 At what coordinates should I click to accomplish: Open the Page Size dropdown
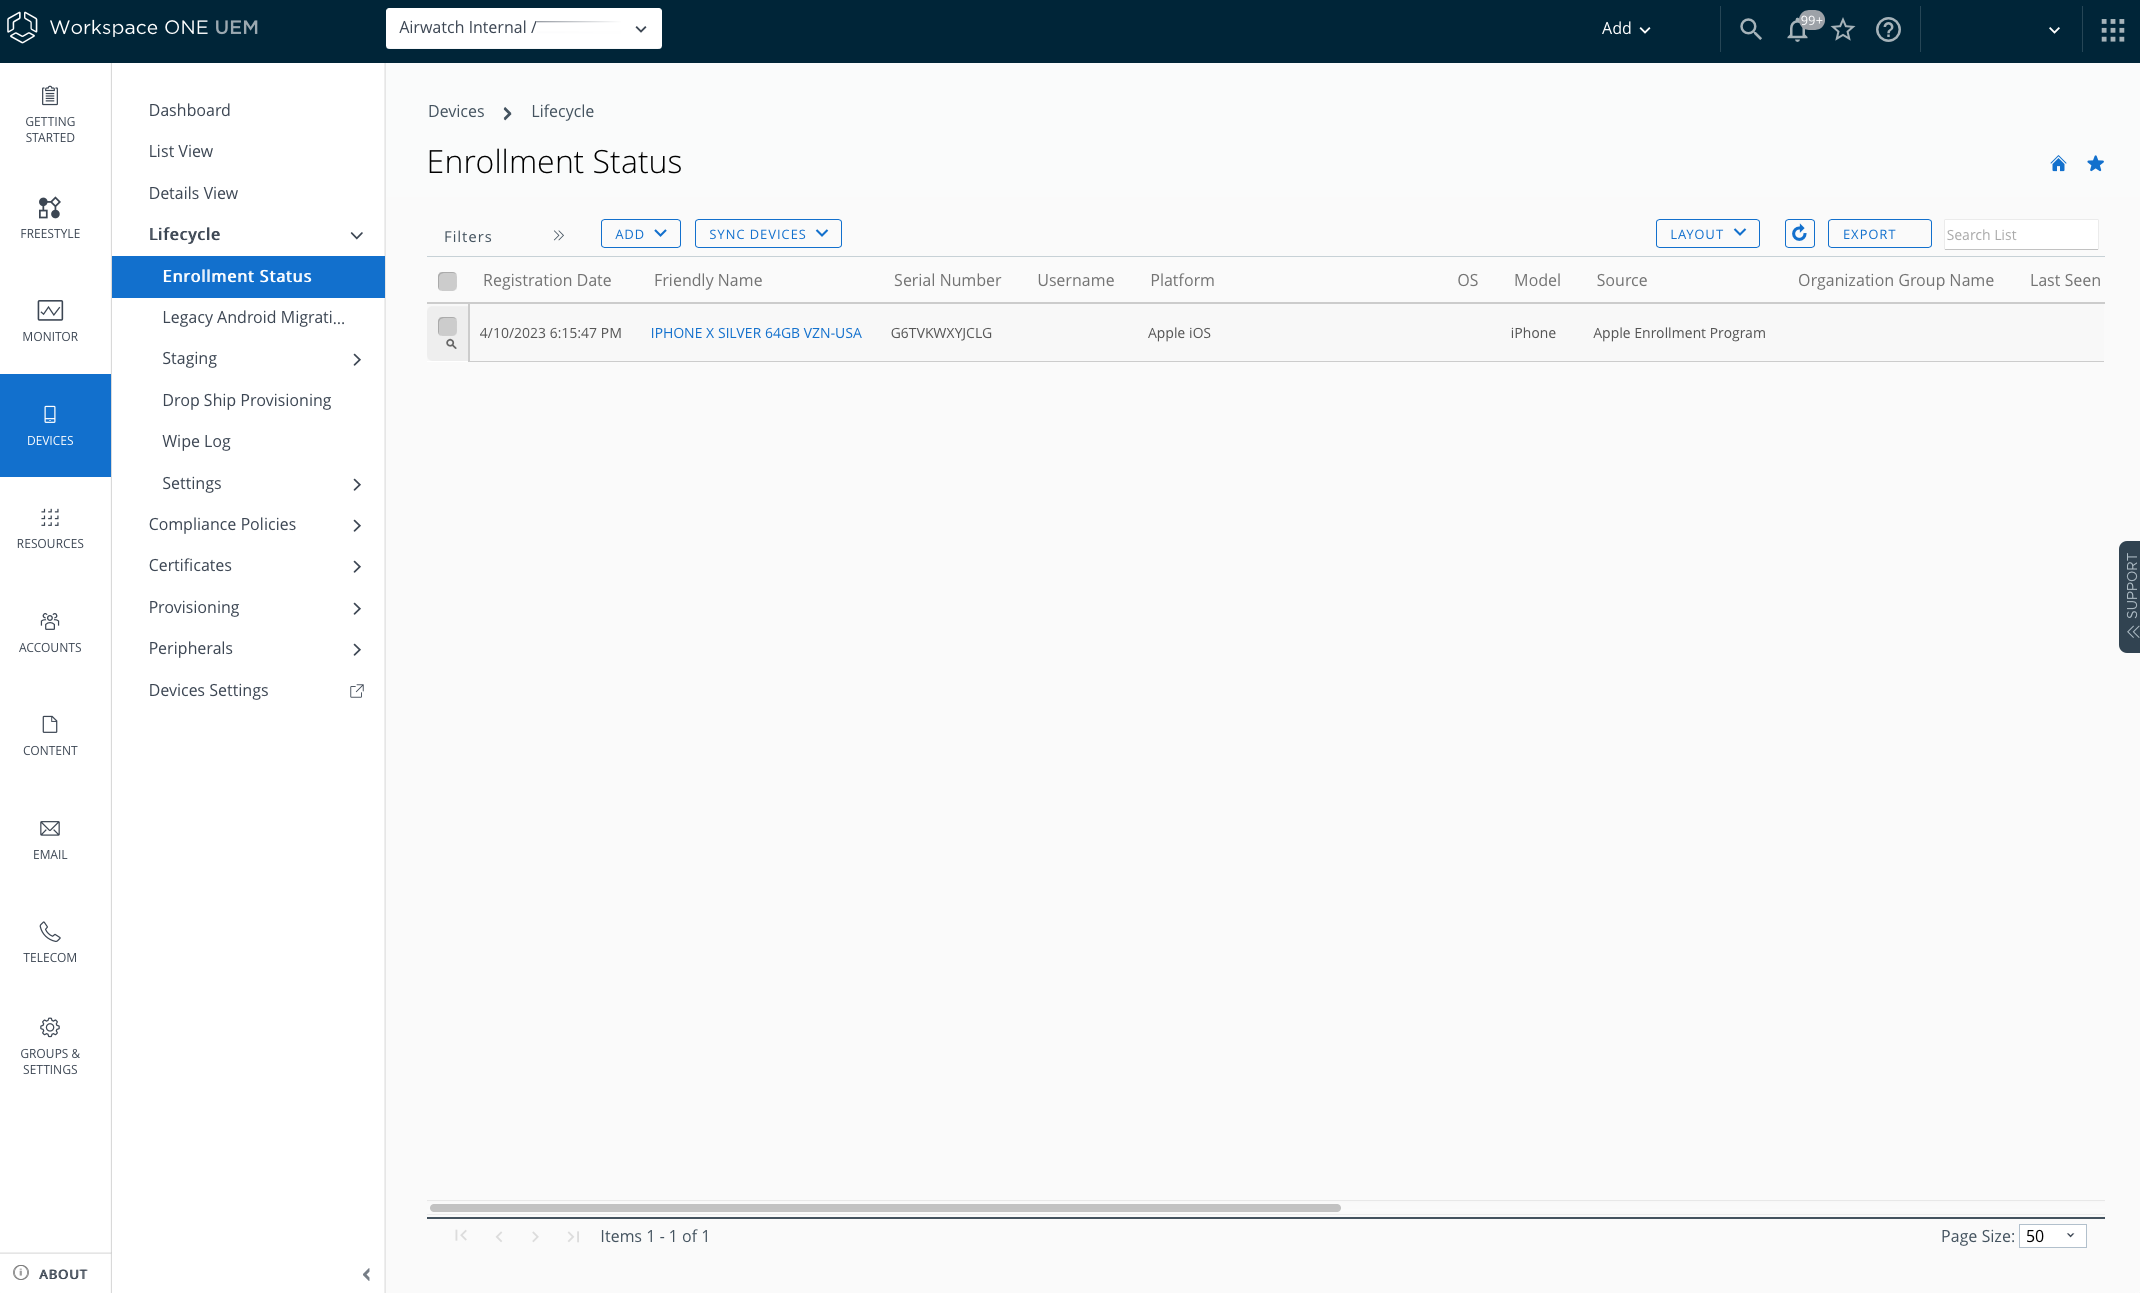pos(2052,1236)
